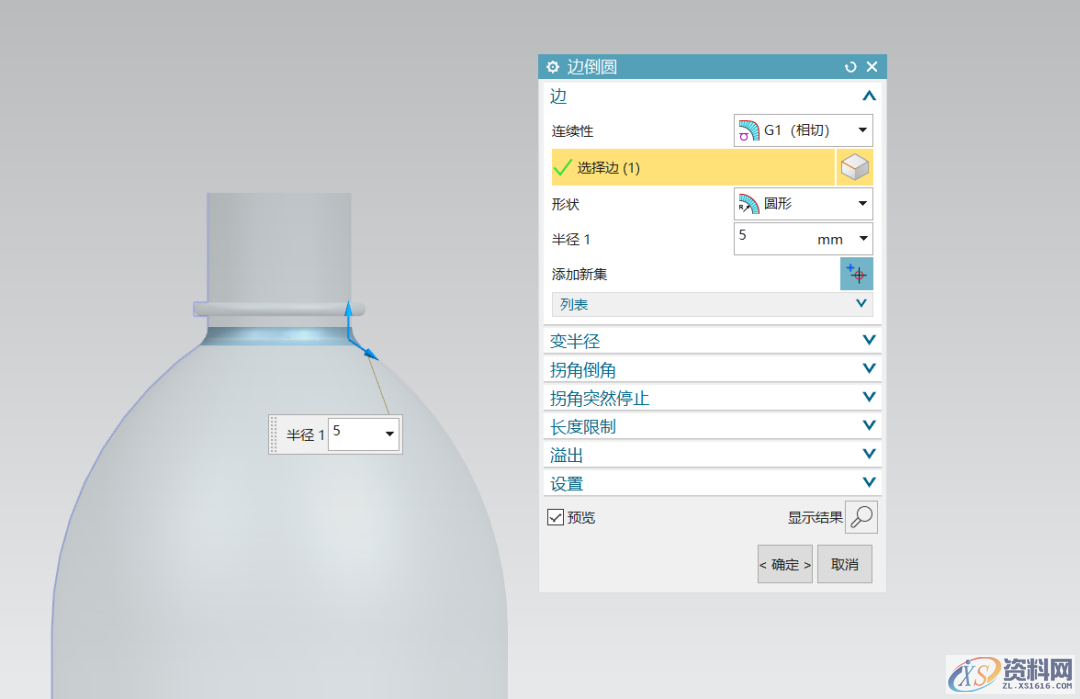
Task: Click the 确定 confirm button
Action: pyautogui.click(x=784, y=564)
